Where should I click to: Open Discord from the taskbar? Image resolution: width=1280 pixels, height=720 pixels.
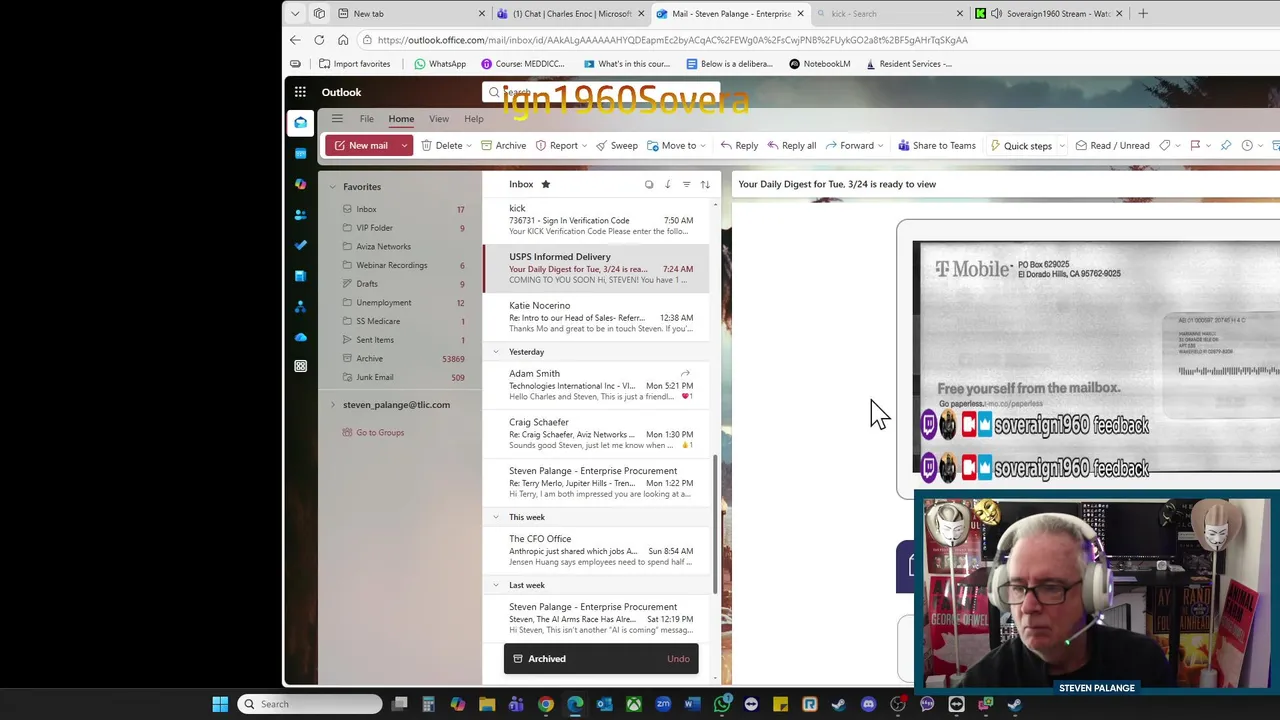pos(868,704)
